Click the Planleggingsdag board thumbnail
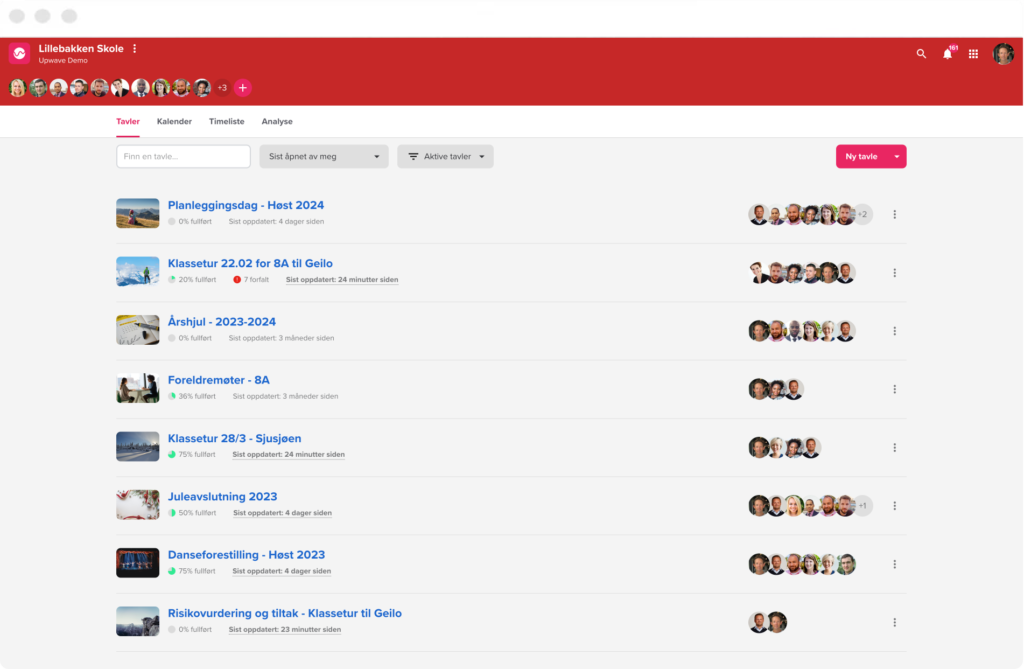This screenshot has height=669, width=1024. 138,213
